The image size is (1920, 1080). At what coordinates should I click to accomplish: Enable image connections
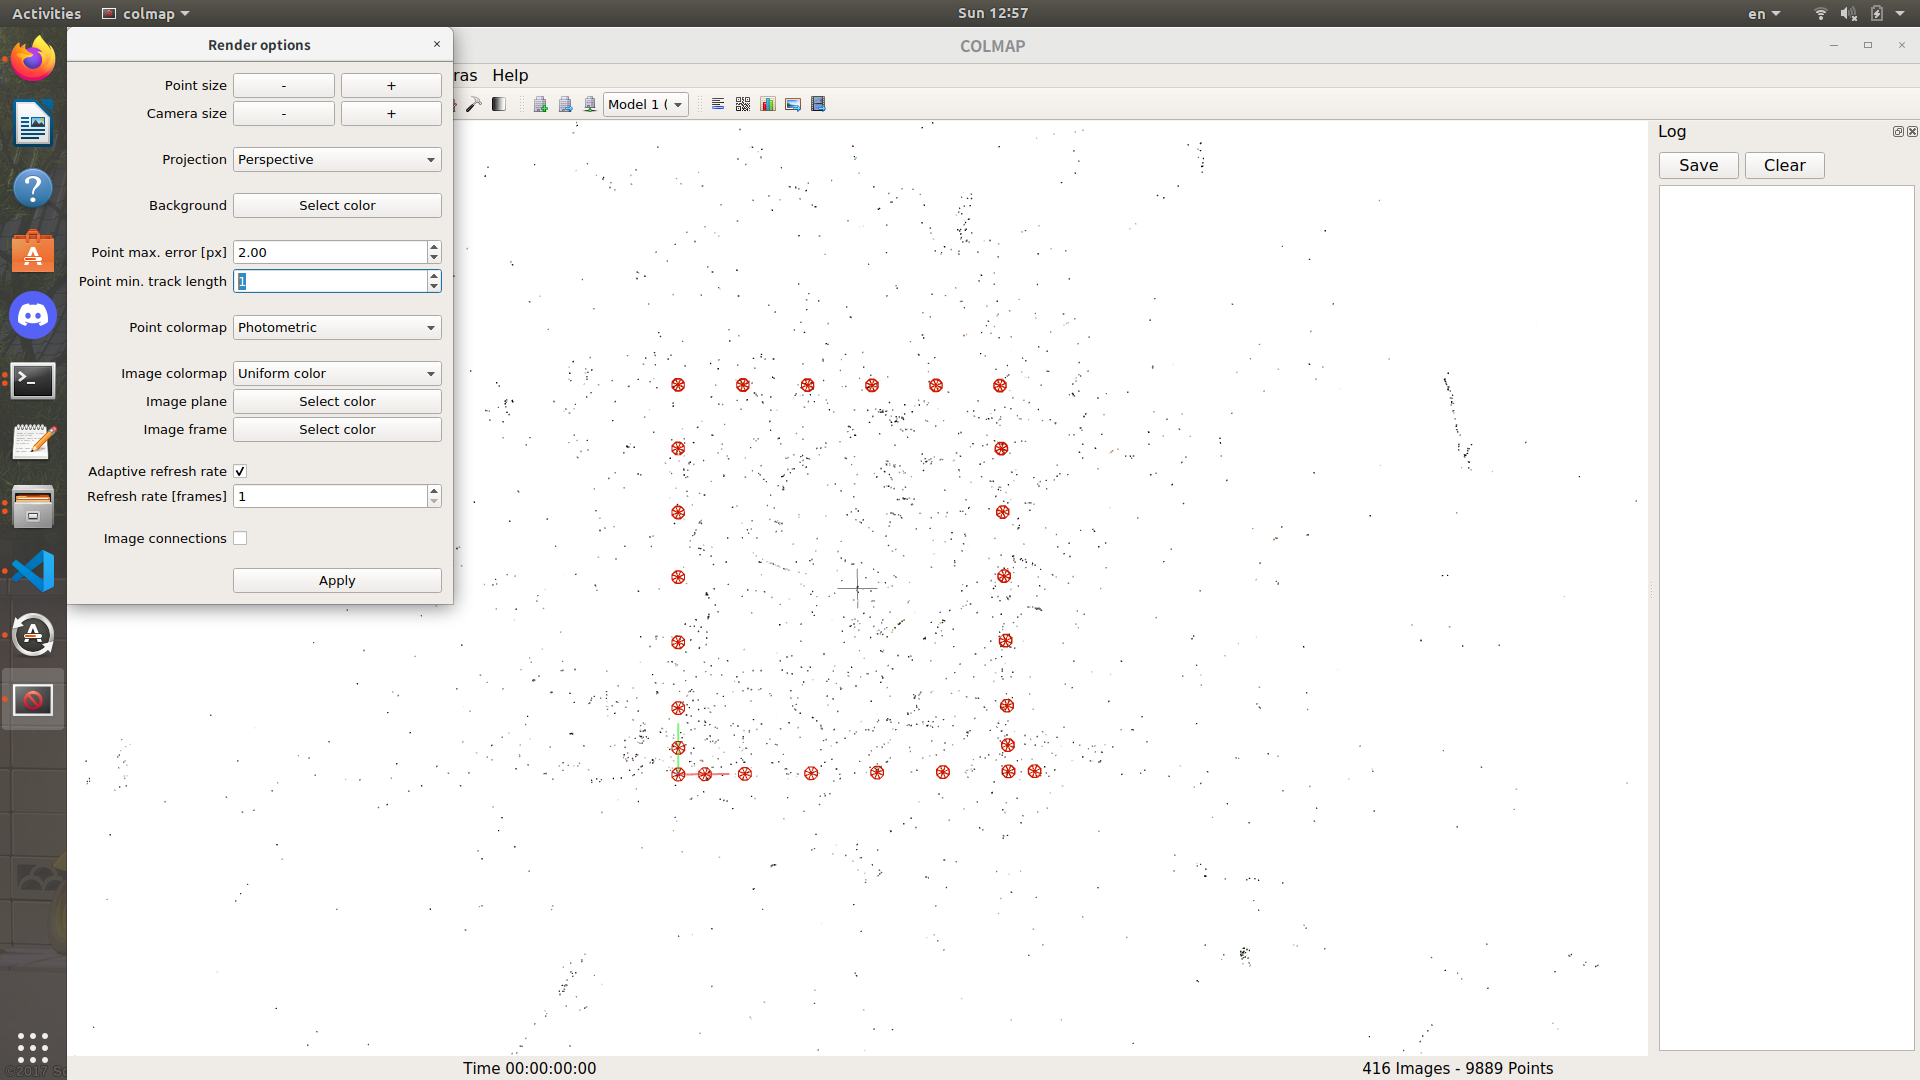[x=240, y=538]
